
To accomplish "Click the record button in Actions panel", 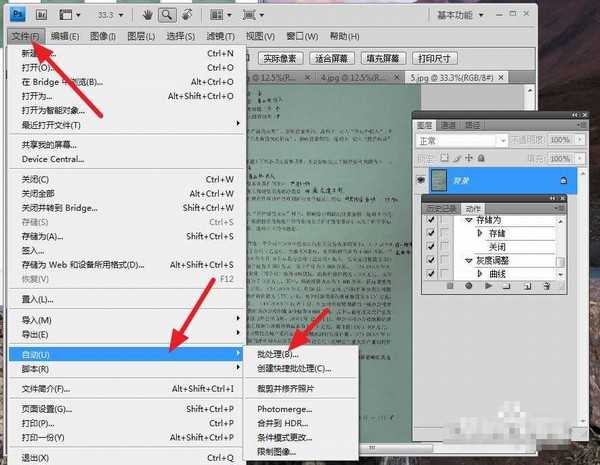I will click(x=468, y=286).
